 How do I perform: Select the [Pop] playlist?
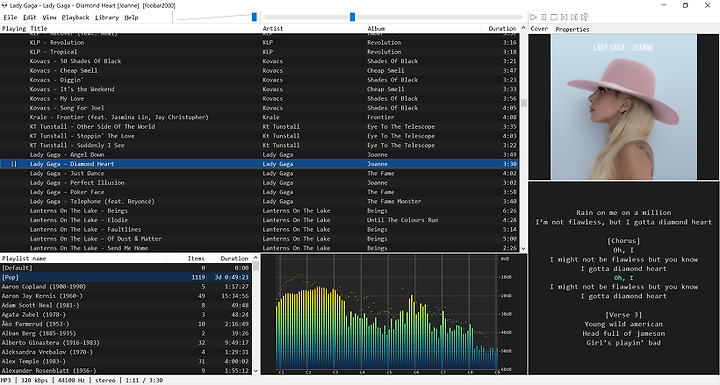coord(126,277)
